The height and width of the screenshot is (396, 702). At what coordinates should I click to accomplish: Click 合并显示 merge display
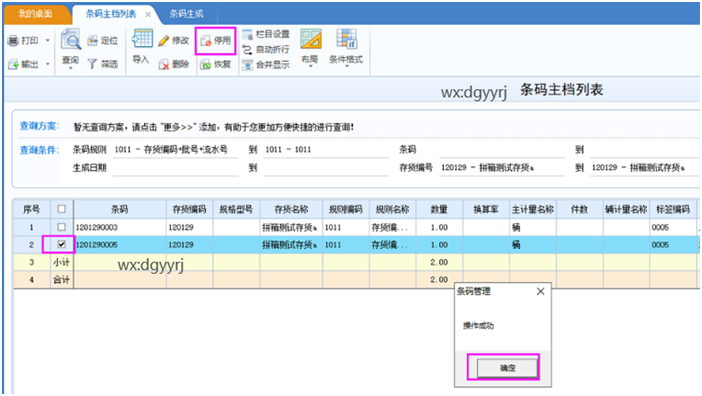[265, 65]
